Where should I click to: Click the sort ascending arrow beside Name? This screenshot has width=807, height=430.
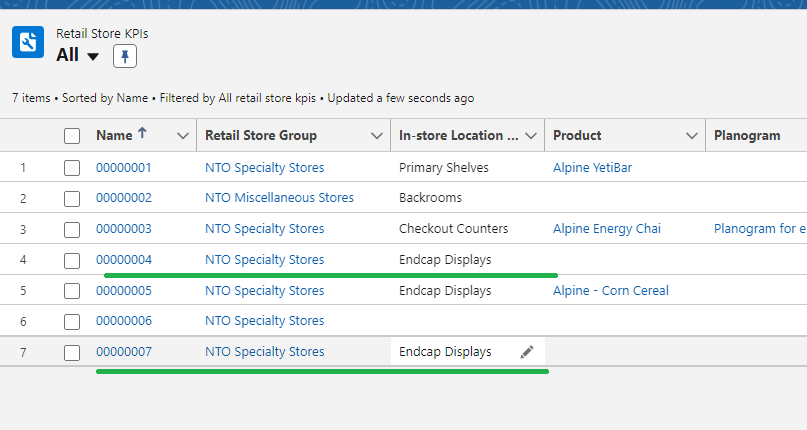(142, 133)
